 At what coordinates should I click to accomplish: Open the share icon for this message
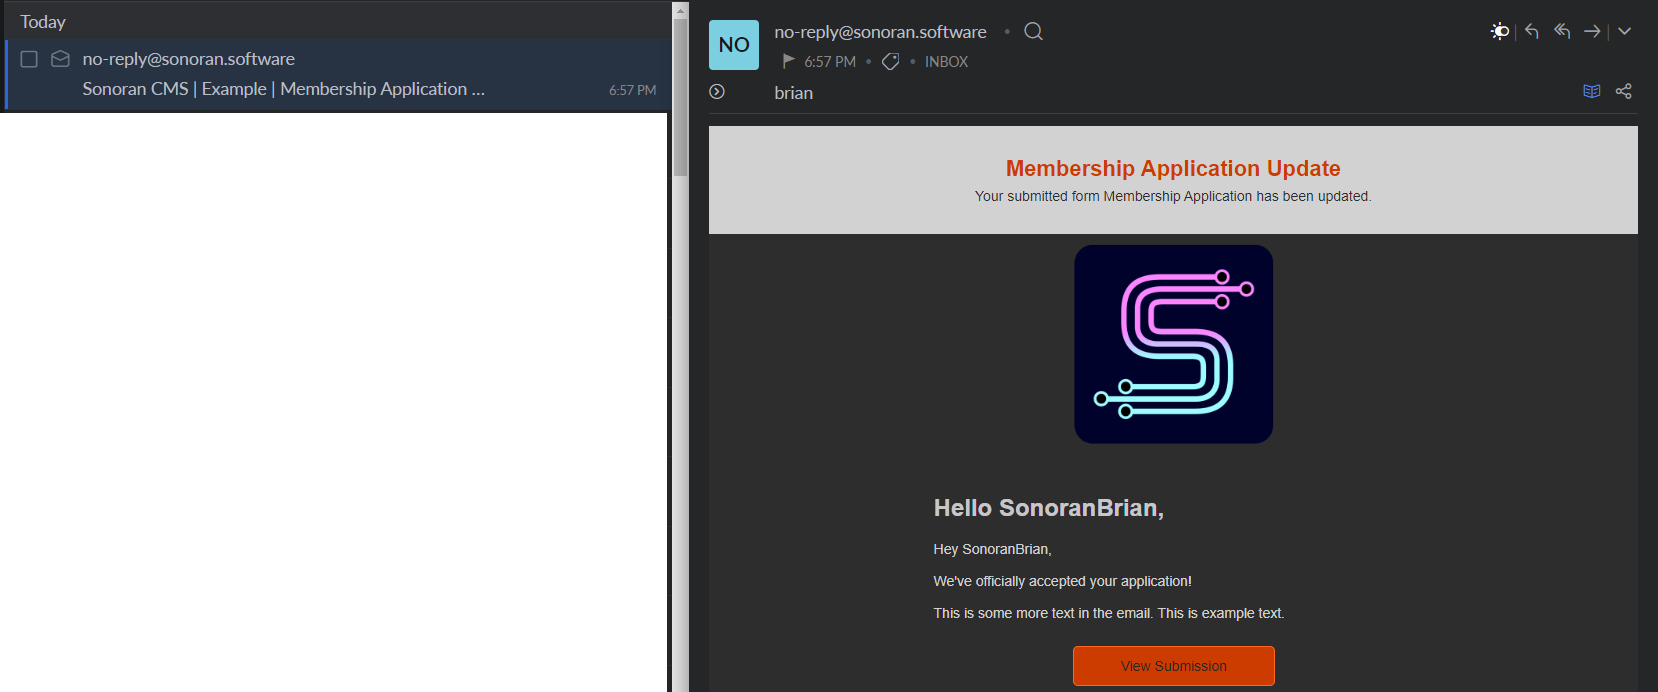(1623, 91)
